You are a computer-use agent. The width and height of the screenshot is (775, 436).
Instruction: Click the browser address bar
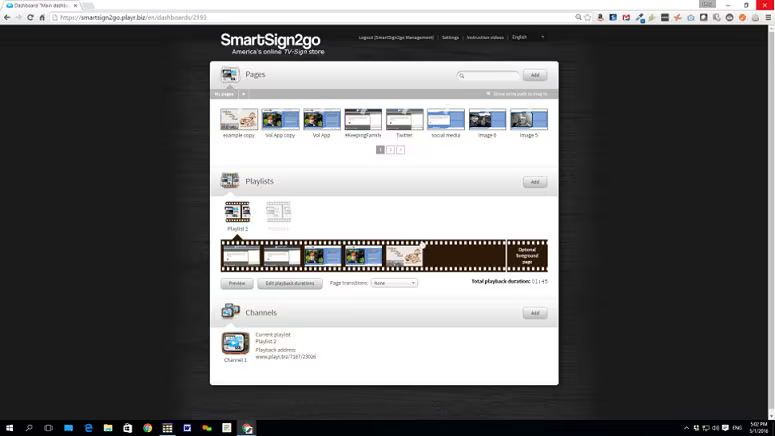[x=311, y=17]
